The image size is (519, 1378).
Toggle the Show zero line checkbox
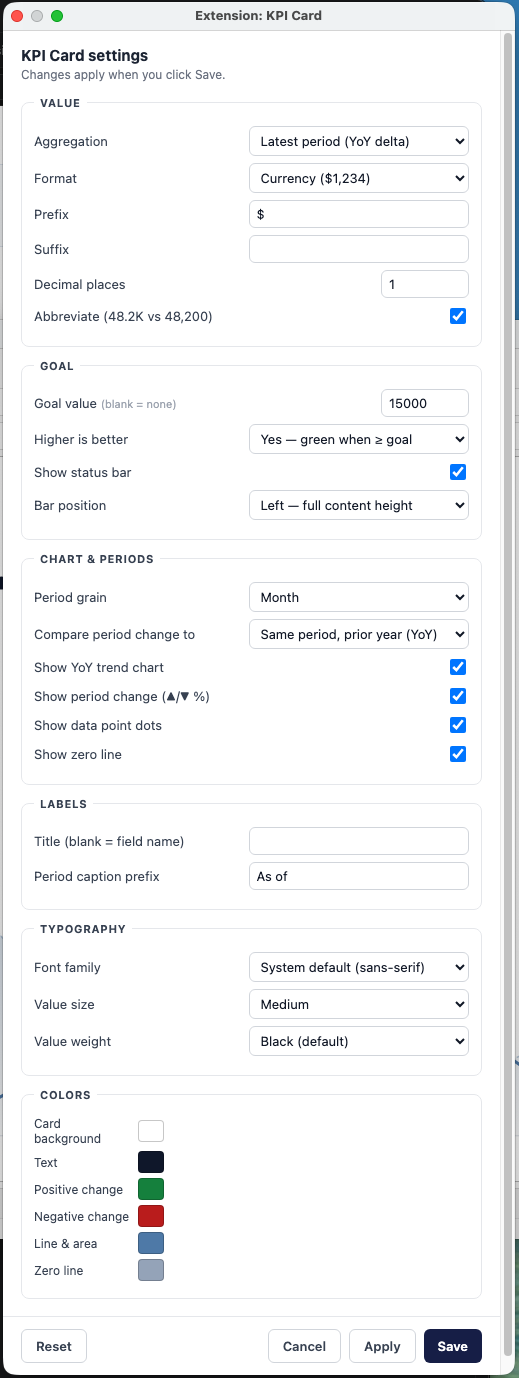click(458, 754)
